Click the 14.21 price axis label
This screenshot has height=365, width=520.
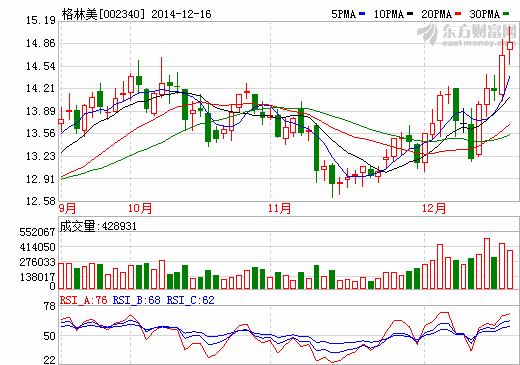click(x=41, y=88)
